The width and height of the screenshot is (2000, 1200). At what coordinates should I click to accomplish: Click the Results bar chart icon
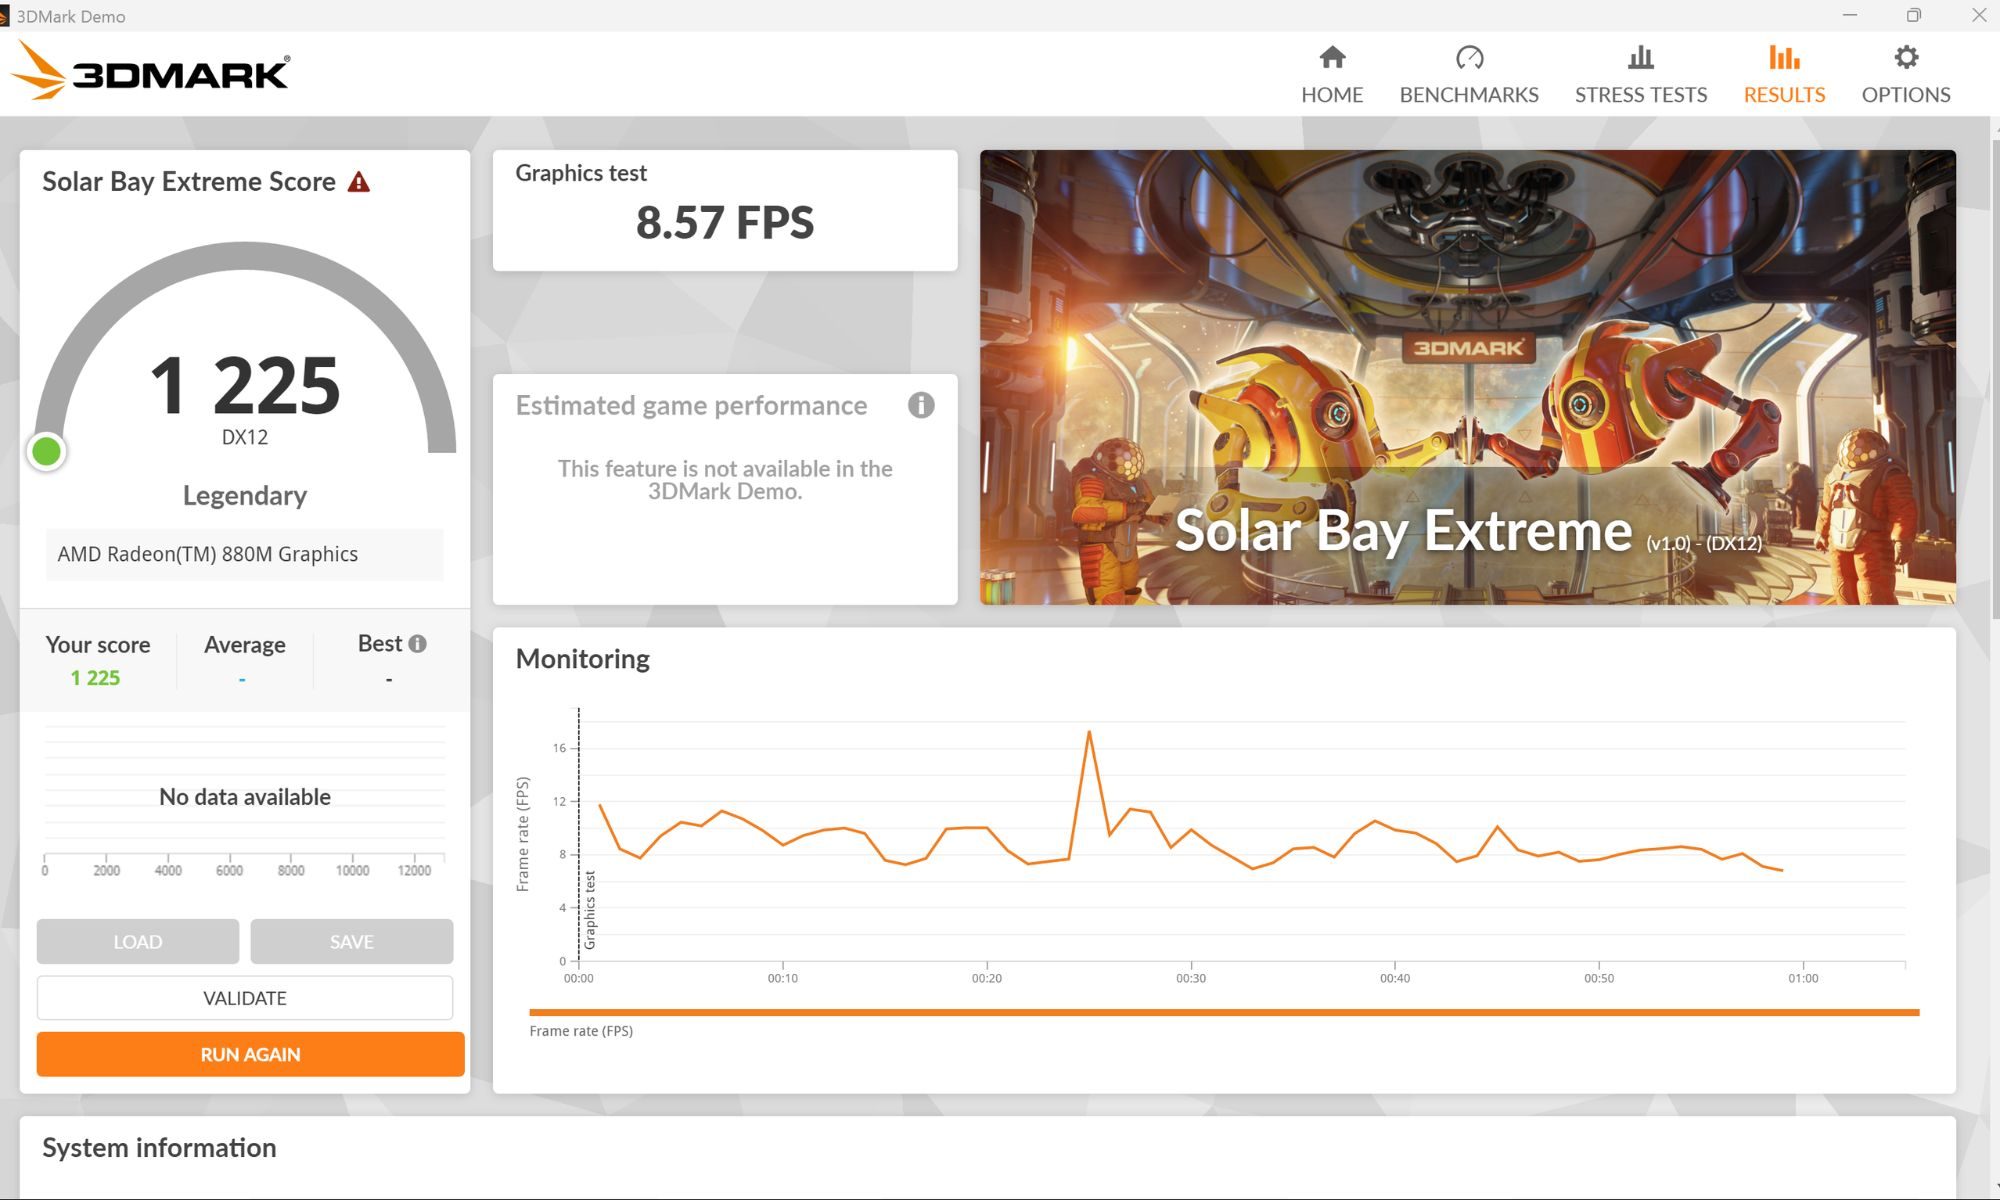point(1784,57)
